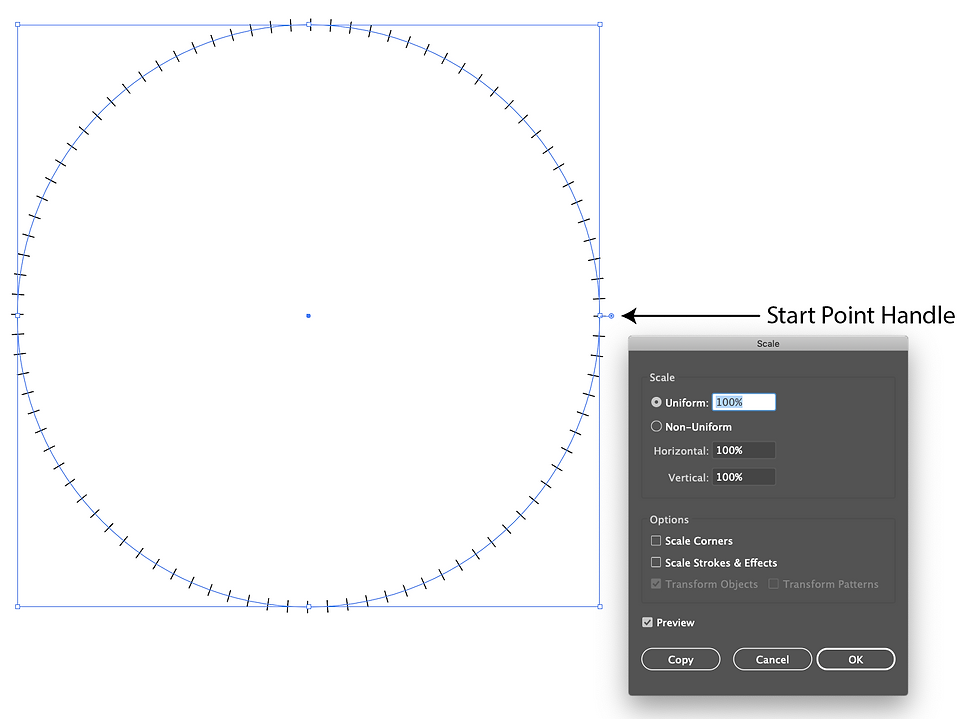
Task: Select the Non-Uniform radio button
Action: click(x=656, y=426)
